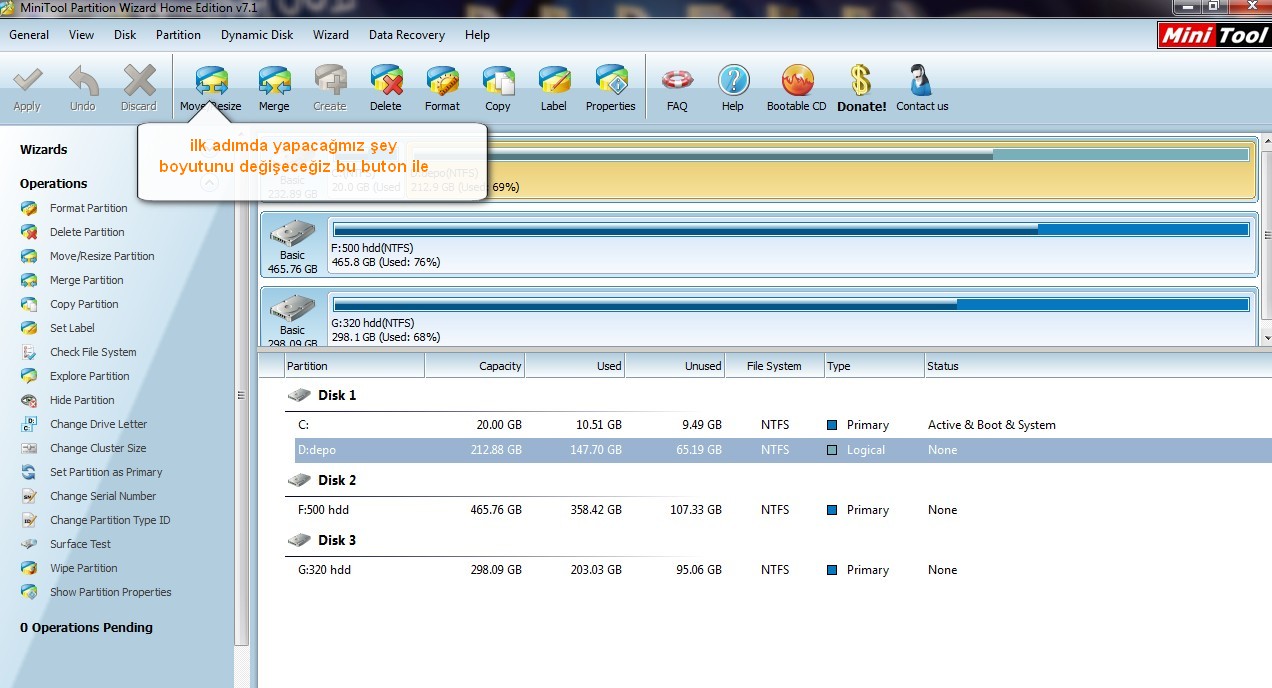Open the Partition menu
This screenshot has height=688, width=1272.
[x=178, y=34]
